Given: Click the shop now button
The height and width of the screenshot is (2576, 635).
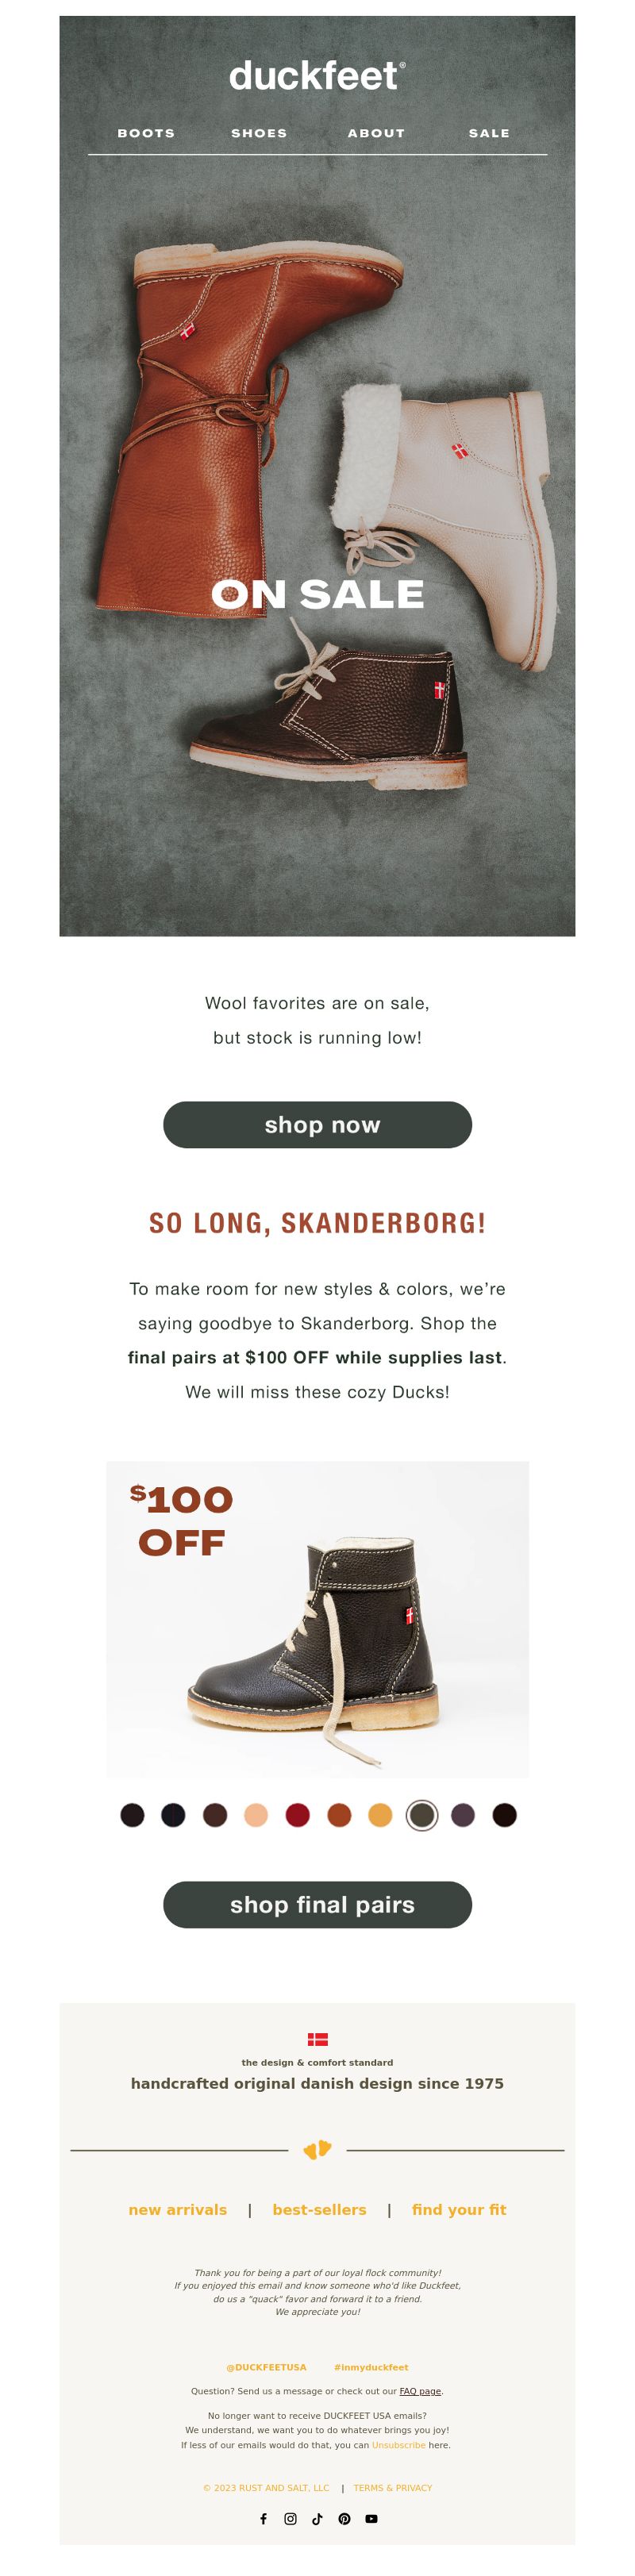Looking at the screenshot, I should tap(317, 1124).
